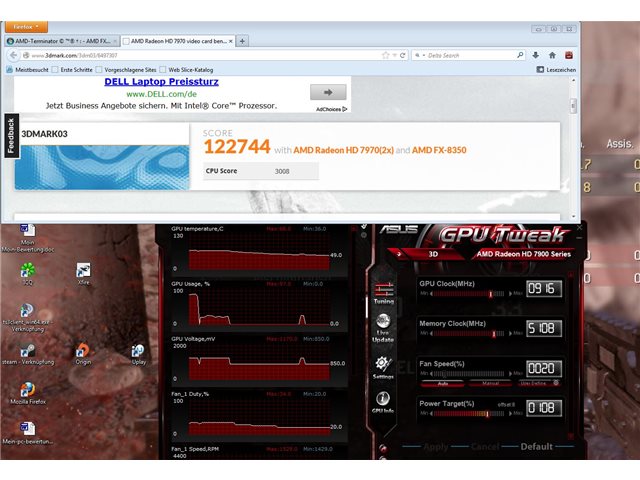Select the Mein-Bewertung.doc desktop file
The width and height of the screenshot is (640, 480).
28,238
